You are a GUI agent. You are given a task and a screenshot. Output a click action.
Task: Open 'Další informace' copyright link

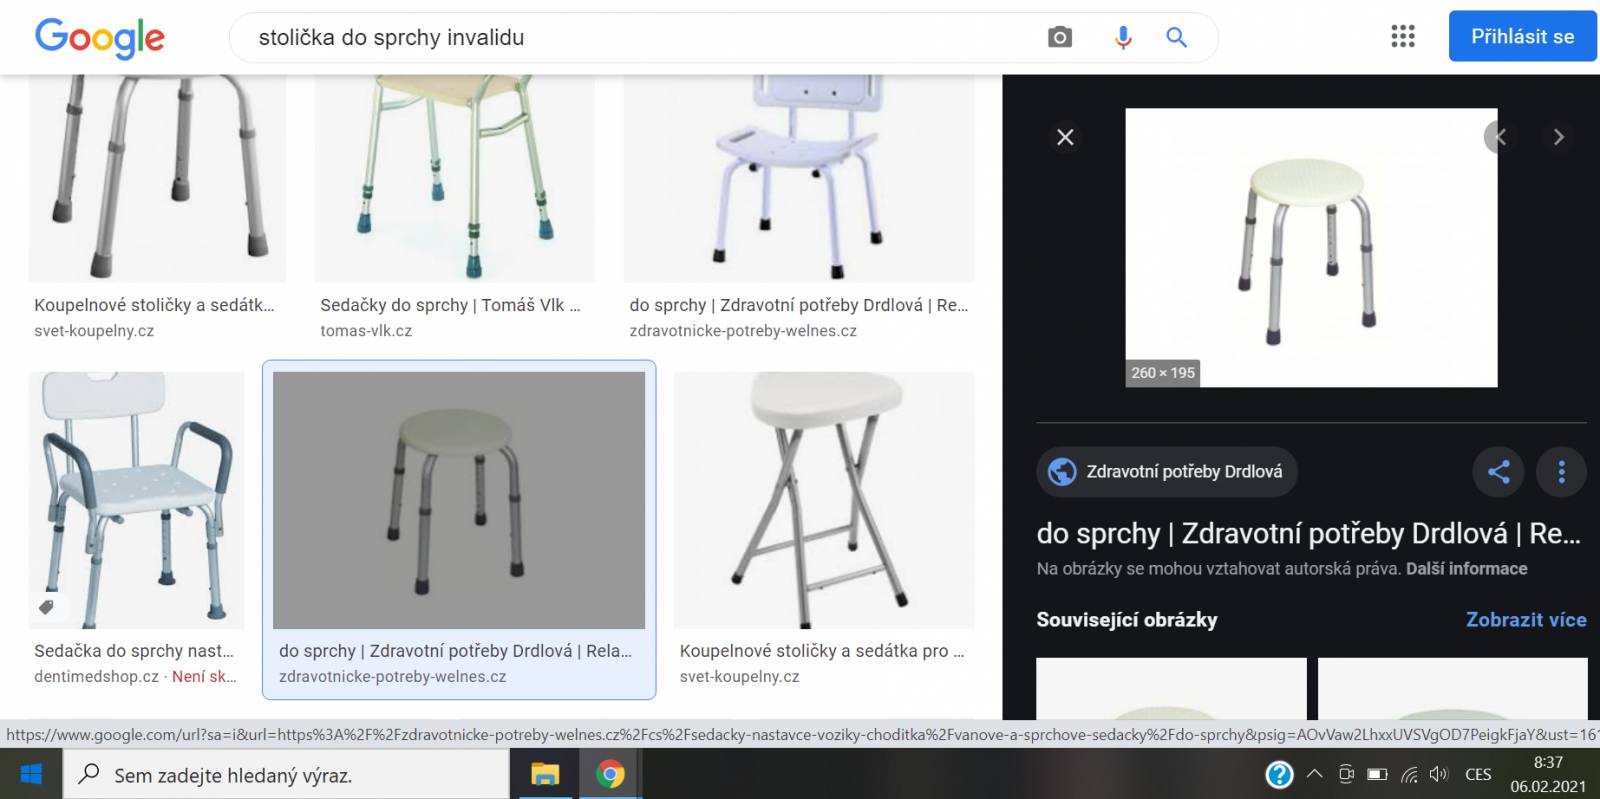[x=1466, y=569]
